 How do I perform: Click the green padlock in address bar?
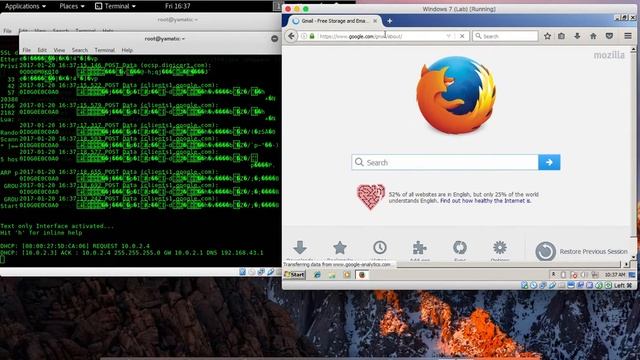(312, 36)
